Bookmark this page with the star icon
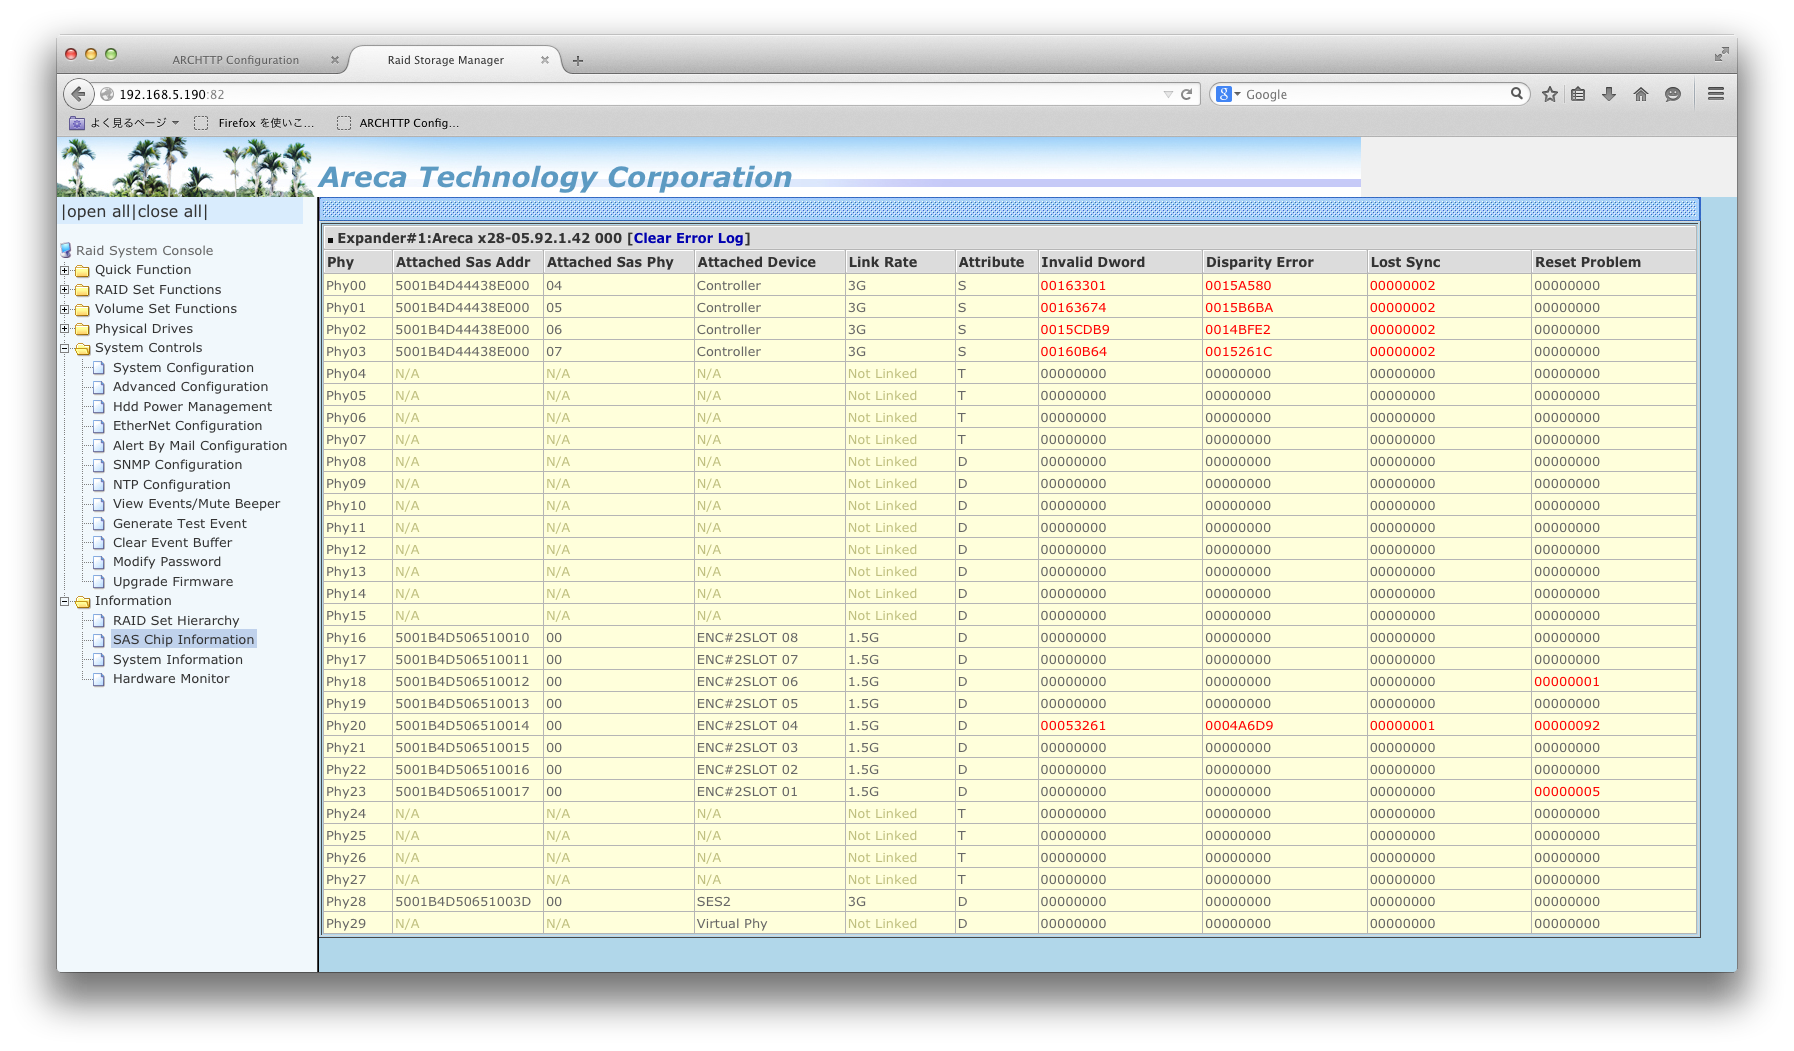Image resolution: width=1794 pixels, height=1051 pixels. pos(1550,94)
